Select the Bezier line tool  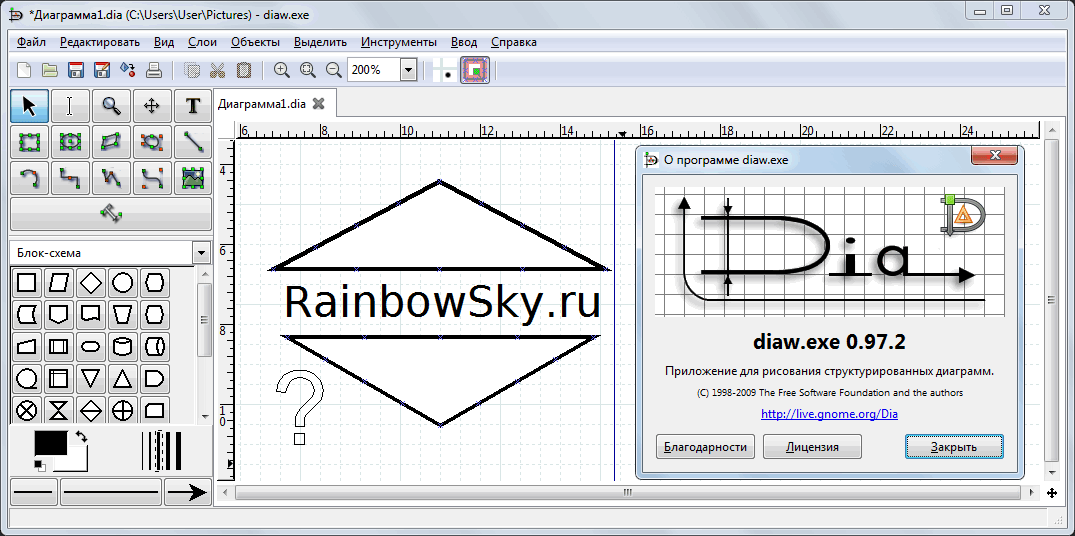pyautogui.click(x=152, y=178)
